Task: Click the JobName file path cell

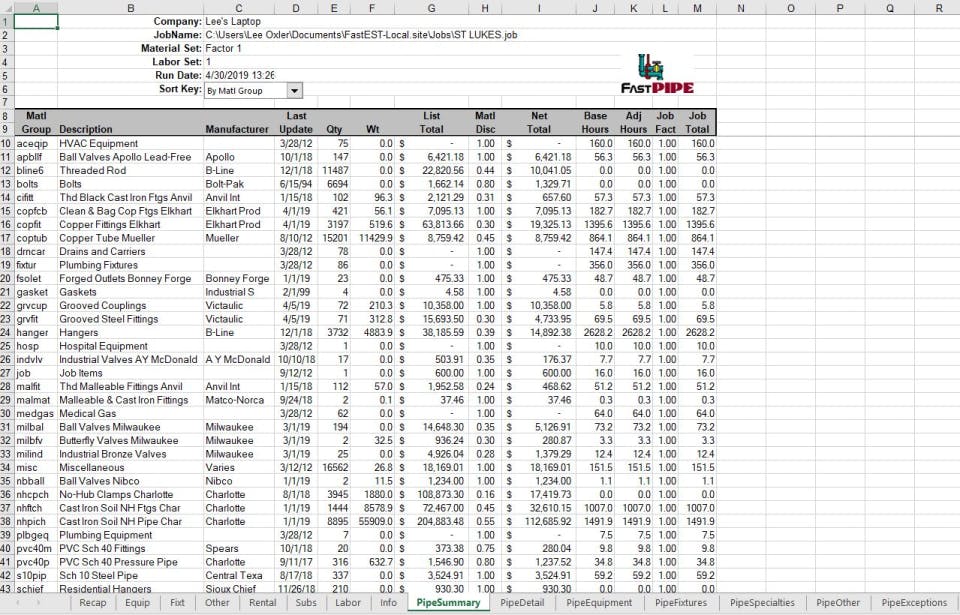Action: [x=361, y=35]
